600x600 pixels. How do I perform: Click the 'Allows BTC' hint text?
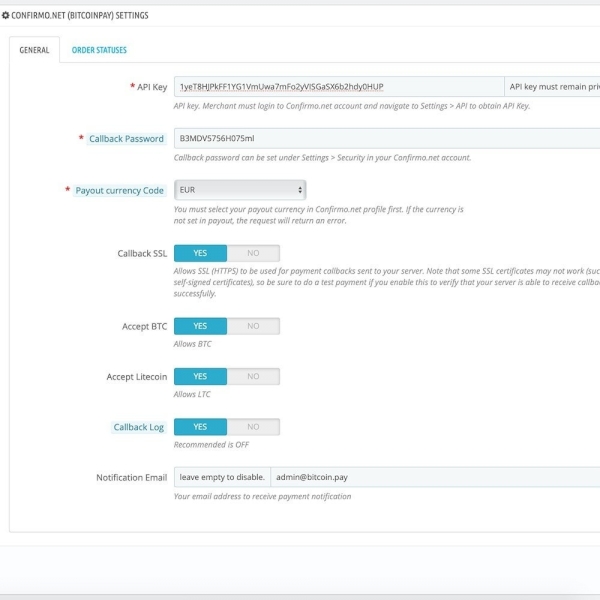pos(192,344)
